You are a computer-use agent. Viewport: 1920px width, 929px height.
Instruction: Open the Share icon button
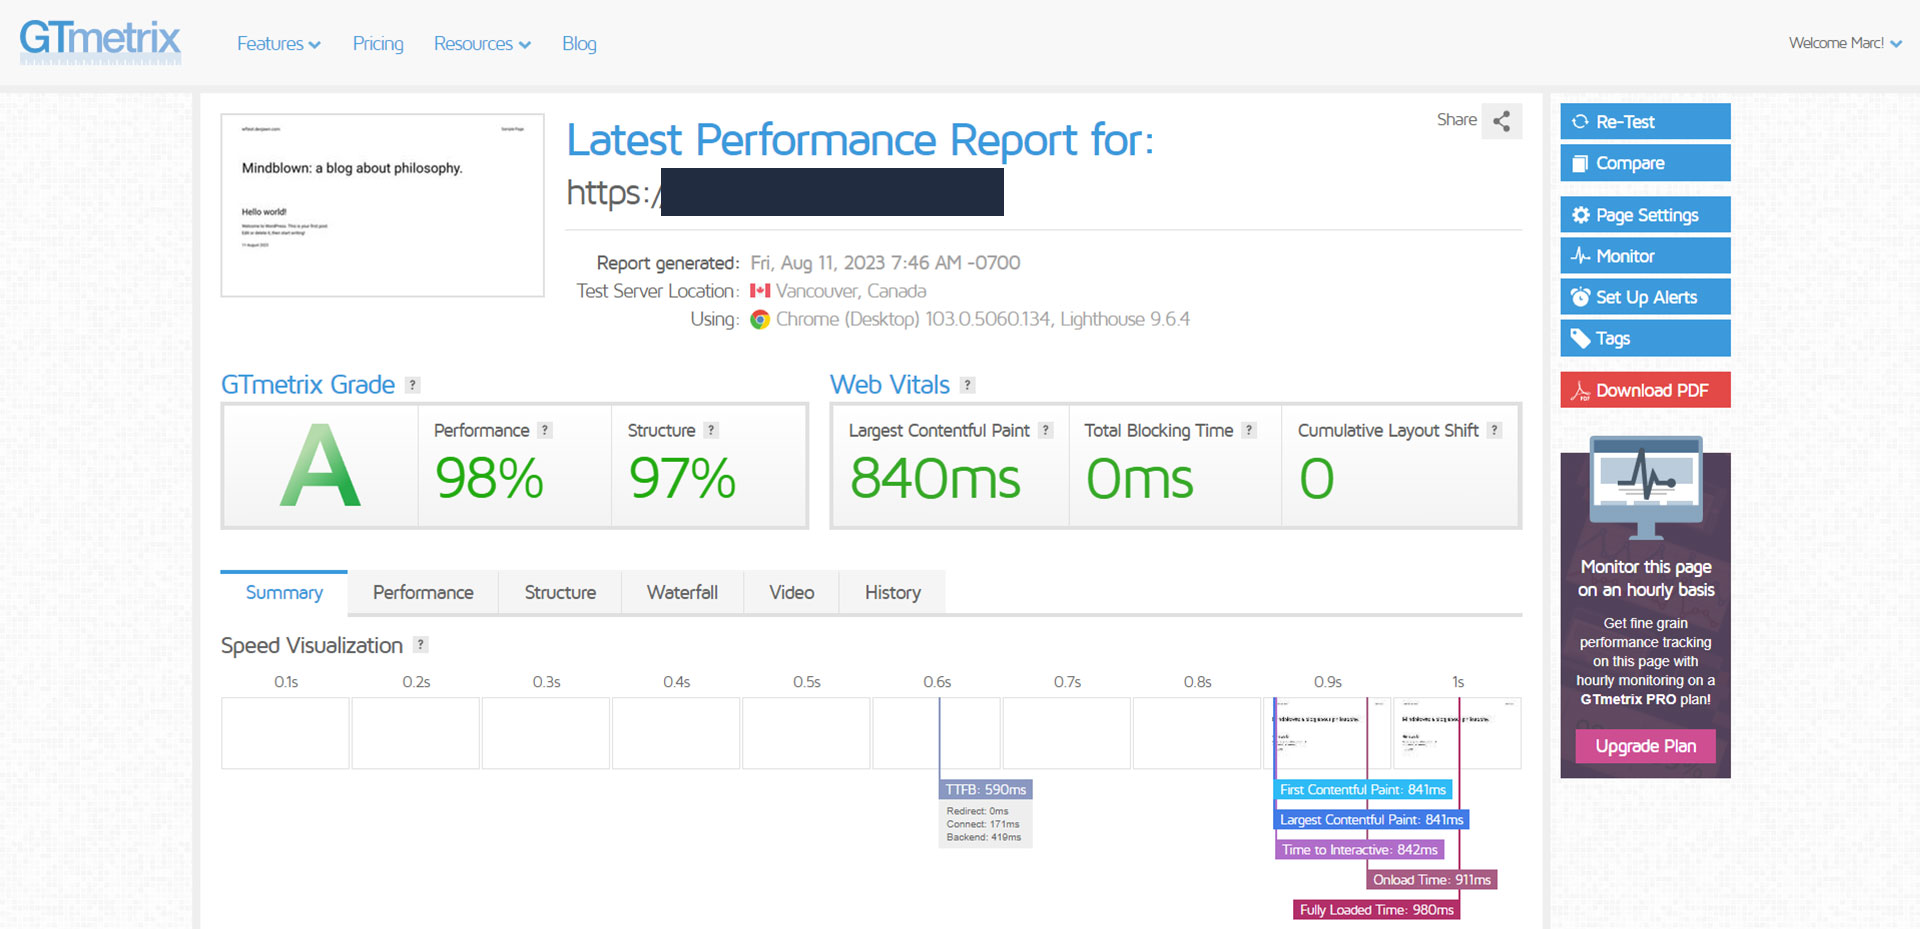[1501, 121]
